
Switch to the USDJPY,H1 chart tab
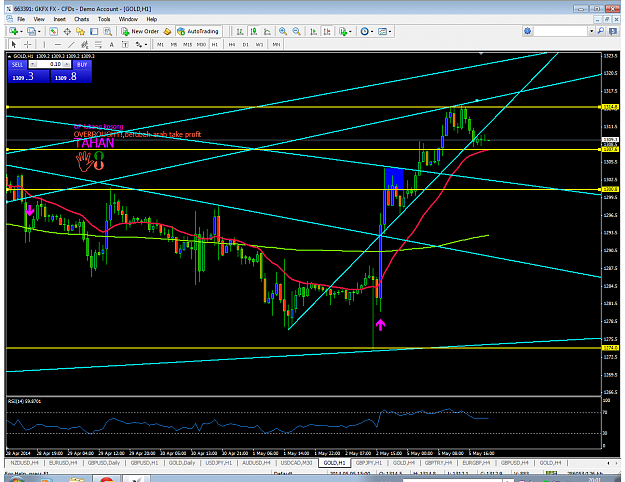[x=218, y=463]
